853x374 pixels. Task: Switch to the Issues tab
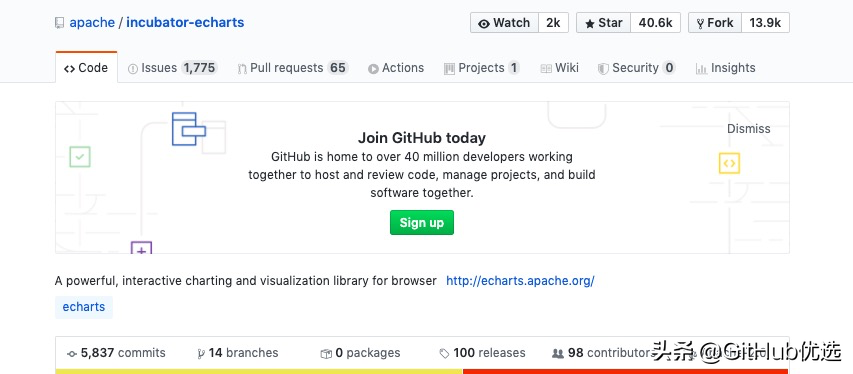[172, 68]
